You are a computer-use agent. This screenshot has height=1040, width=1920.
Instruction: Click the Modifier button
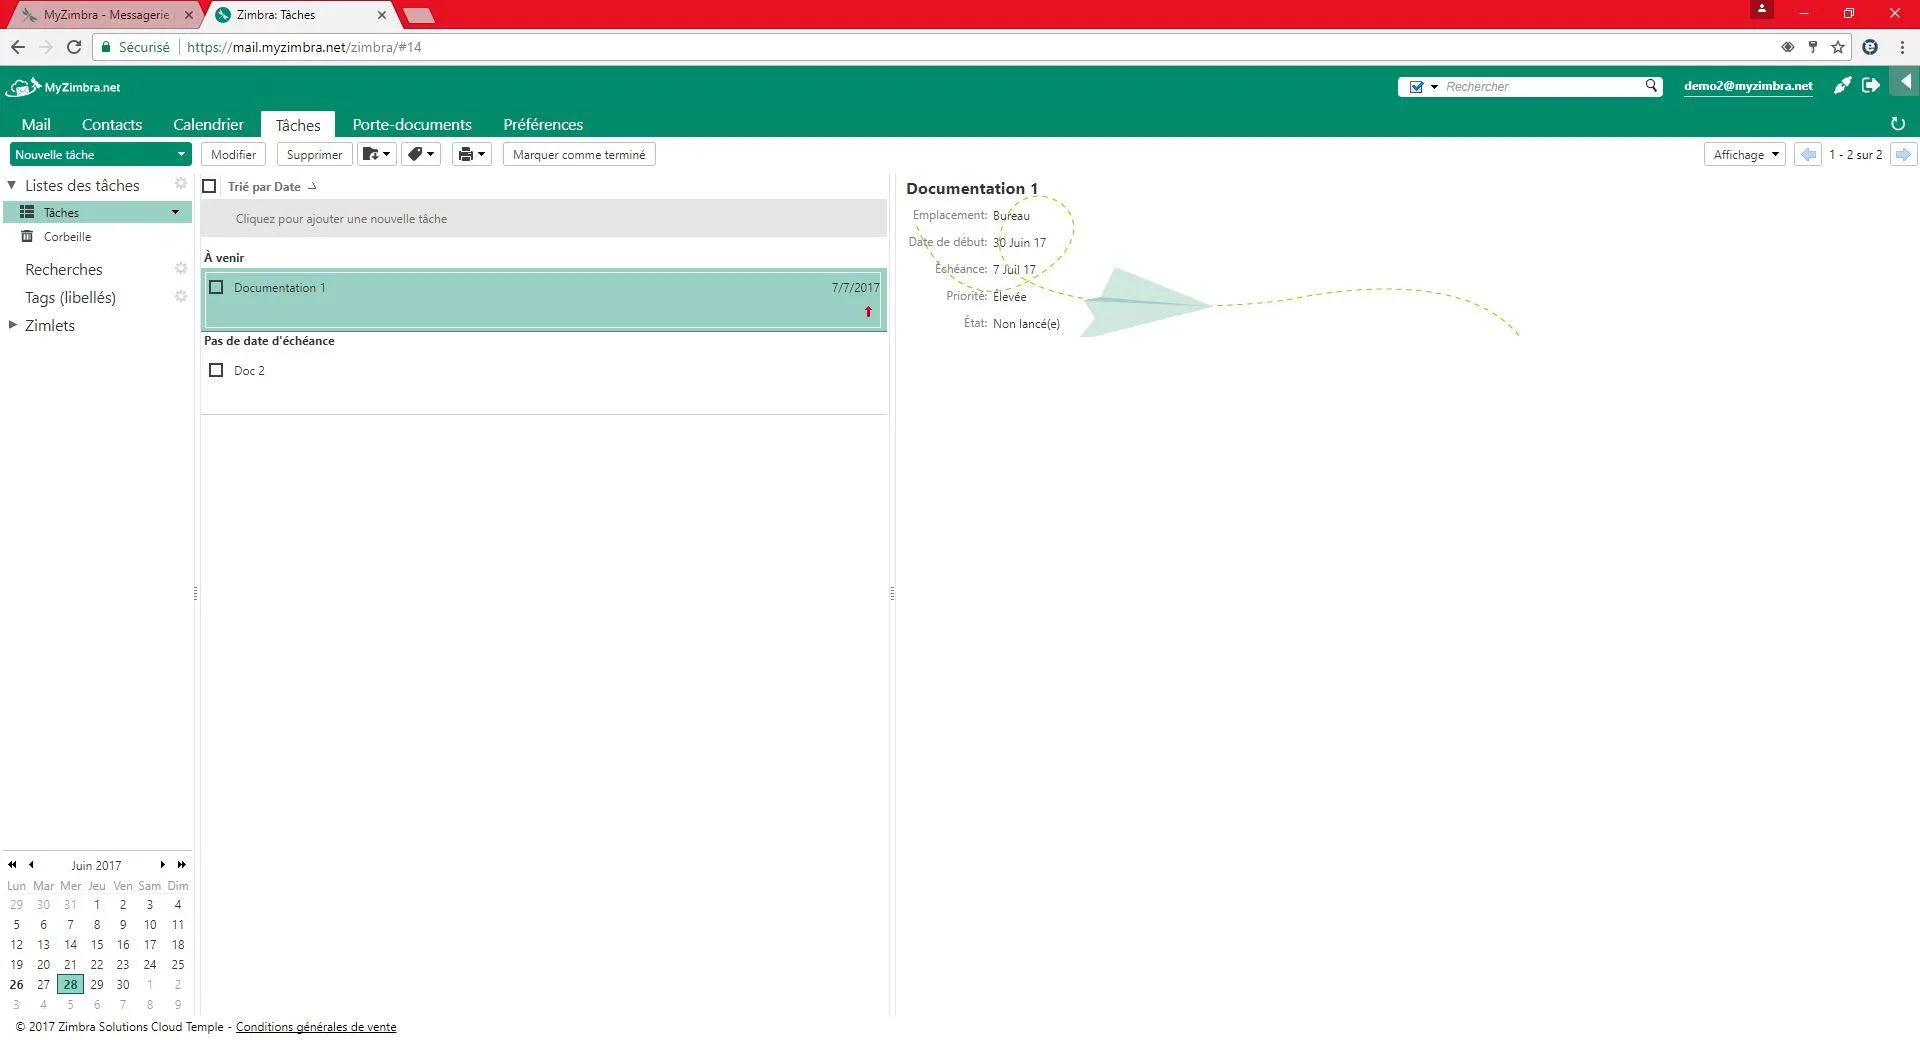tap(233, 154)
